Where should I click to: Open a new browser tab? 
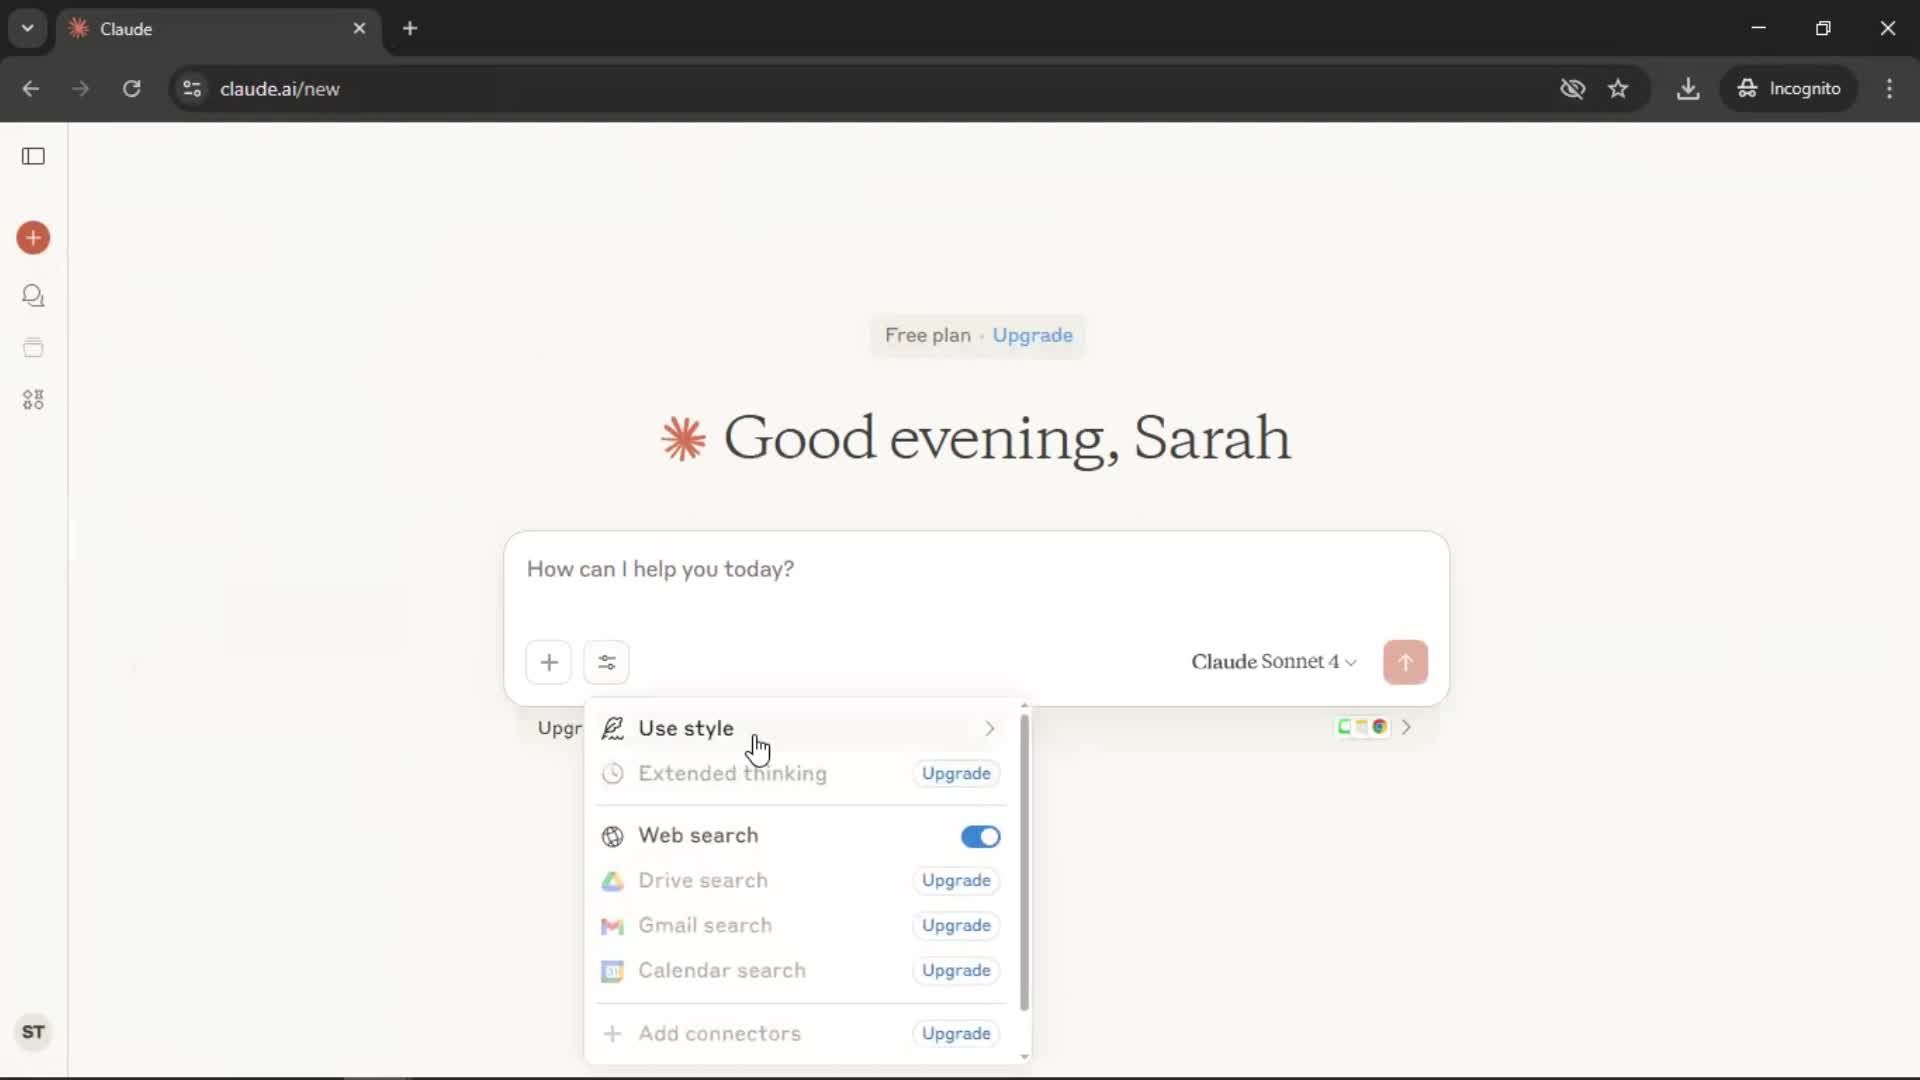pos(410,29)
